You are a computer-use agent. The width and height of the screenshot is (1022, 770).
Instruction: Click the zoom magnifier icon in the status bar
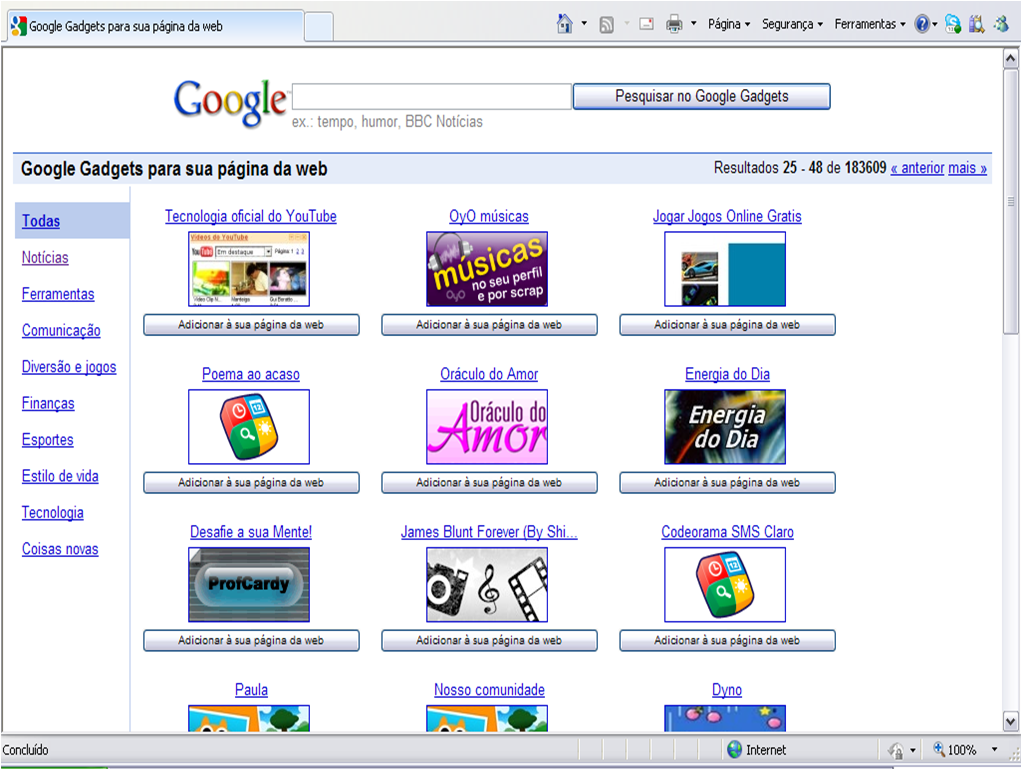tap(939, 749)
